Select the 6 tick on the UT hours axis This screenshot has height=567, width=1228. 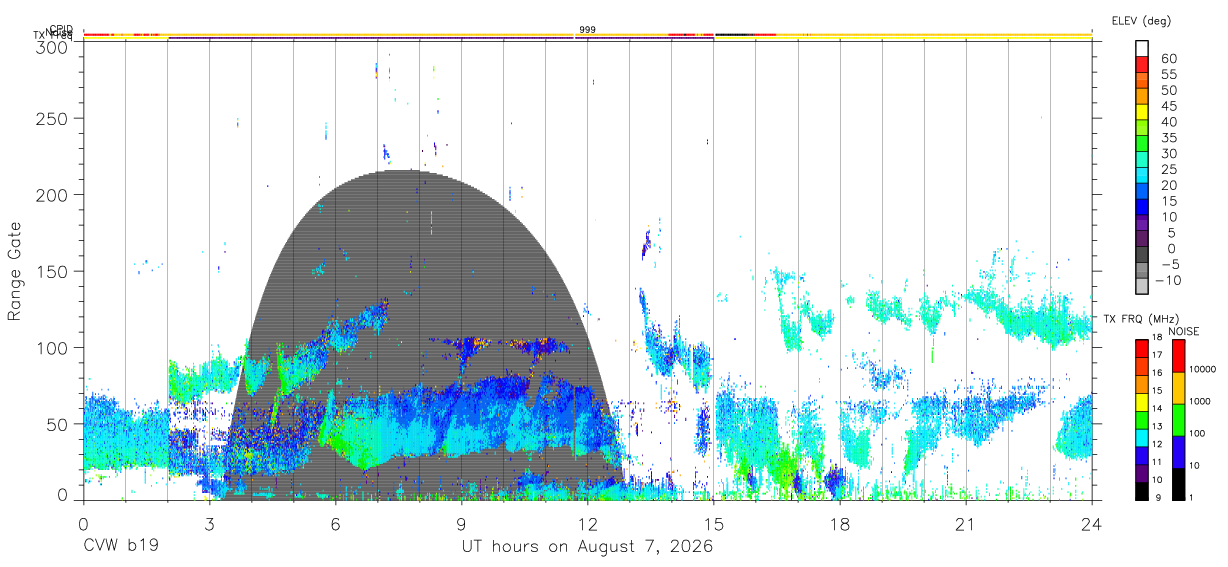(335, 524)
